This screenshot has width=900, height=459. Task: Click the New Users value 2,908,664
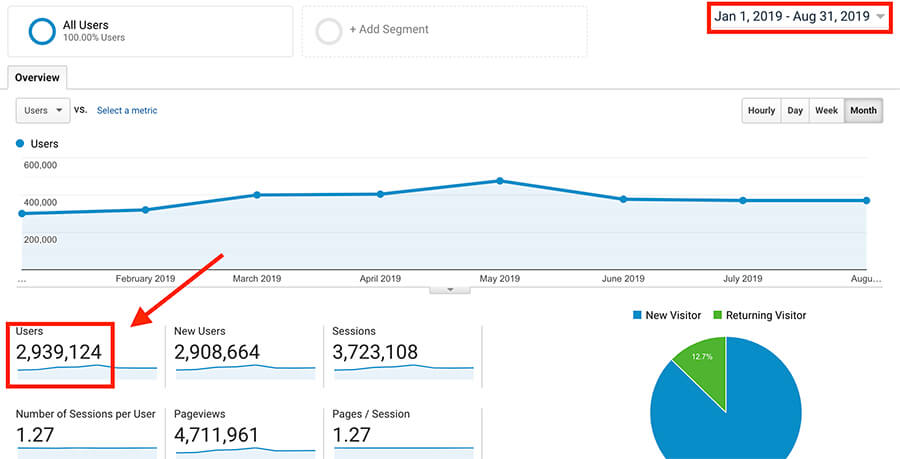click(x=217, y=352)
